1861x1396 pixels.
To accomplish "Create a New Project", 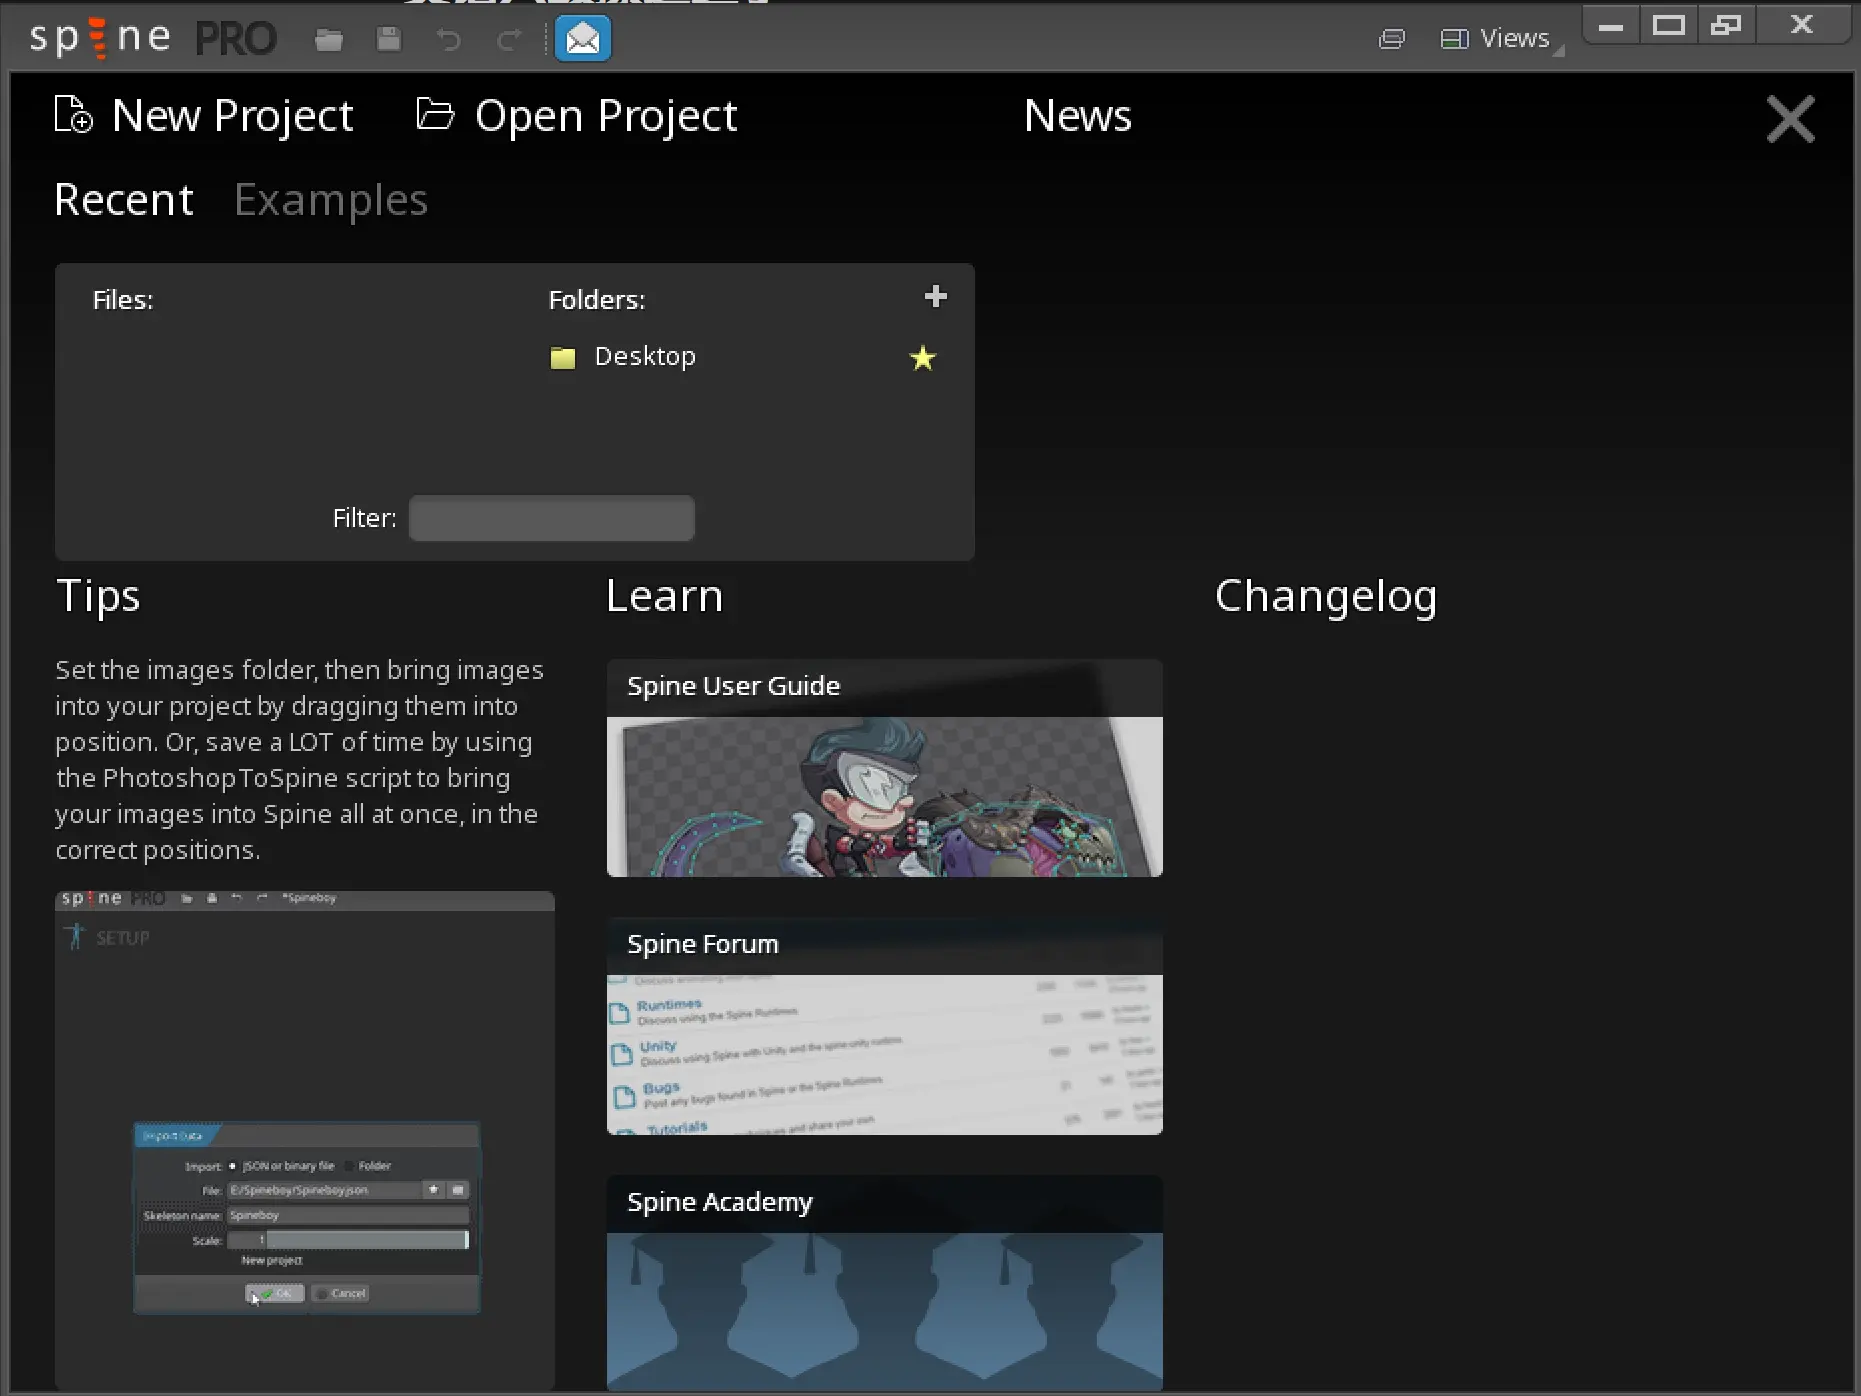I will pyautogui.click(x=204, y=116).
